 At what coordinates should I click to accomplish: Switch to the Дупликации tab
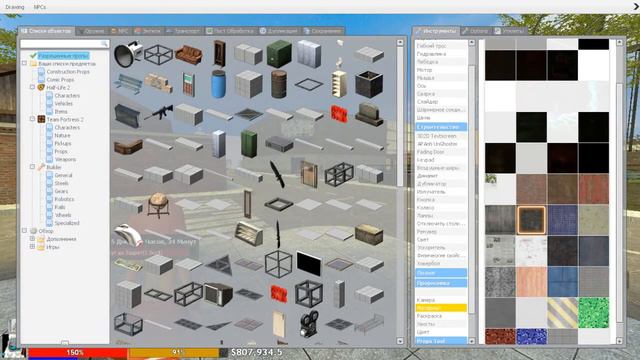[279, 31]
